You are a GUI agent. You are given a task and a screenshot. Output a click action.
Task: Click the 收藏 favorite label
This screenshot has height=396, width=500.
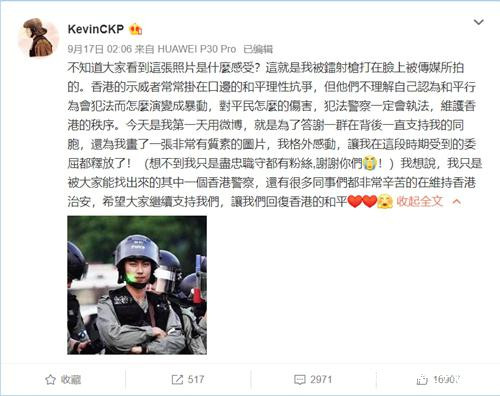point(71,379)
